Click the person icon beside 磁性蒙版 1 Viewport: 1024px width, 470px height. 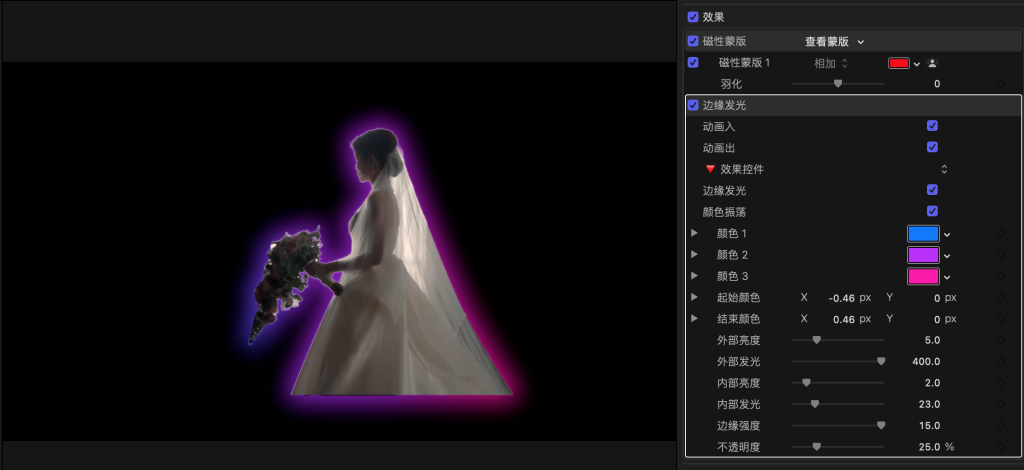(x=932, y=63)
